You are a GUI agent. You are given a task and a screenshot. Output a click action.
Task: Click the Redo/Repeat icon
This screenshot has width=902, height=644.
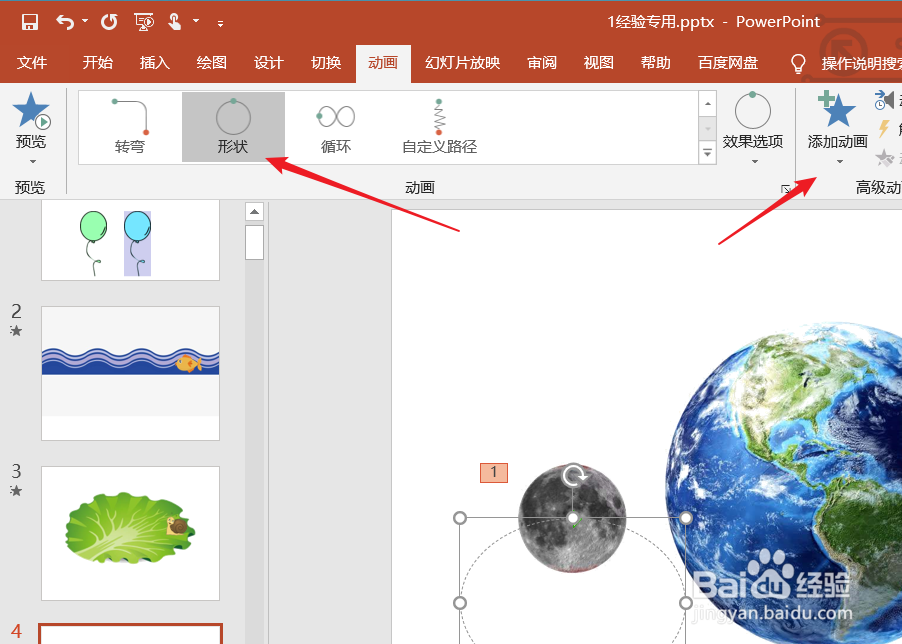pos(109,22)
